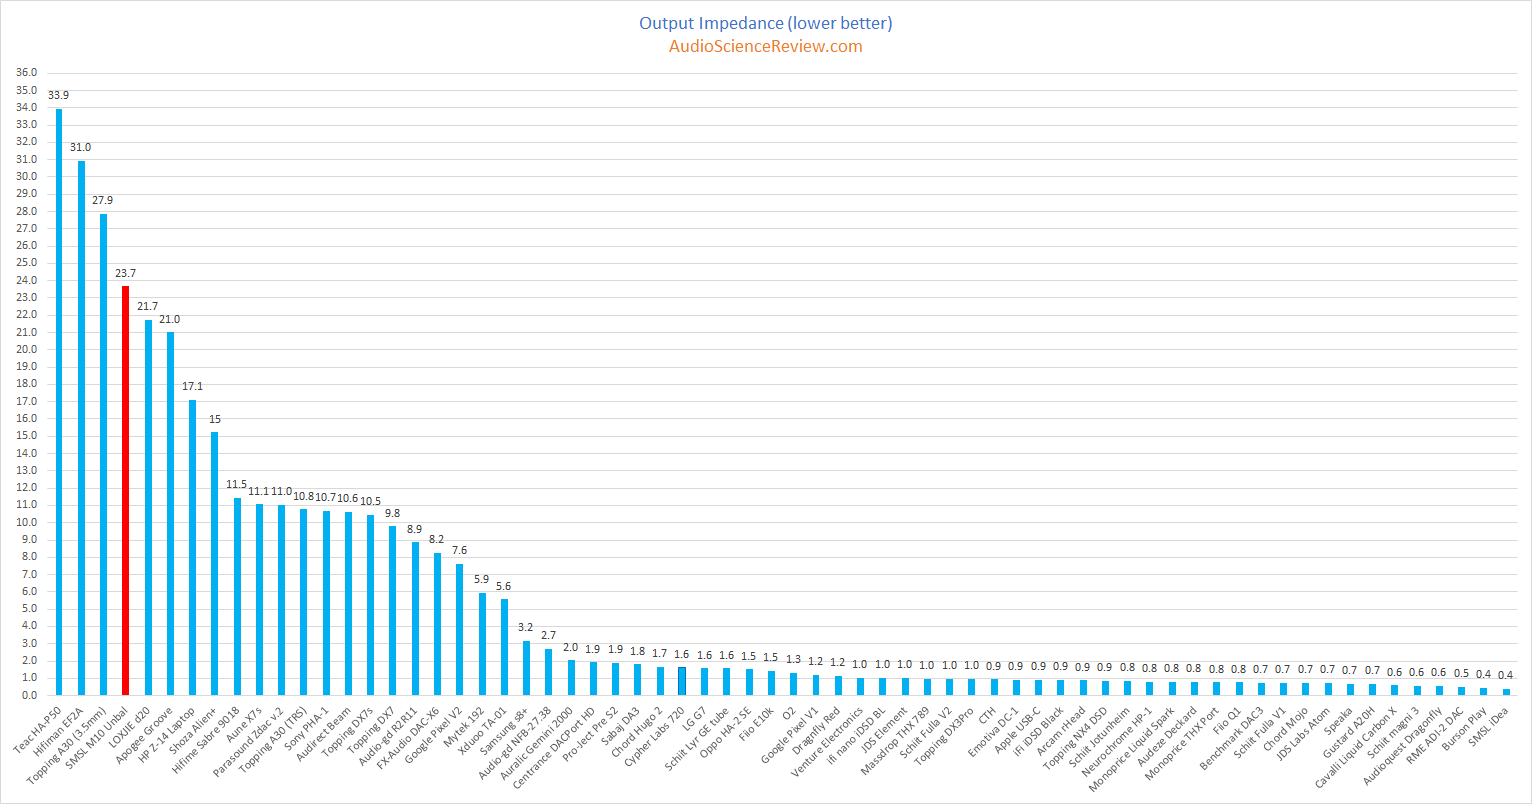
Task: Click the '17.1' value label
Action: pos(192,386)
